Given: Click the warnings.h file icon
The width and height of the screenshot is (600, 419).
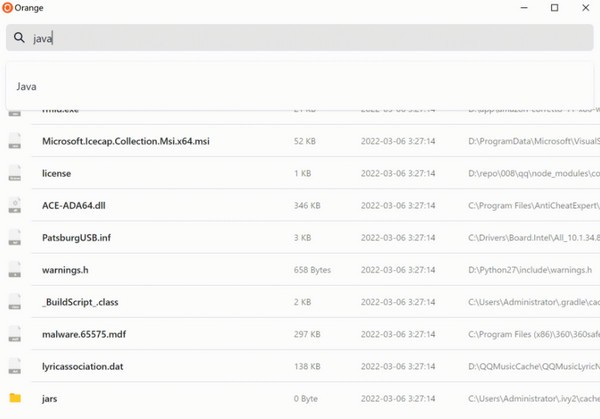Looking at the screenshot, I should [15, 269].
